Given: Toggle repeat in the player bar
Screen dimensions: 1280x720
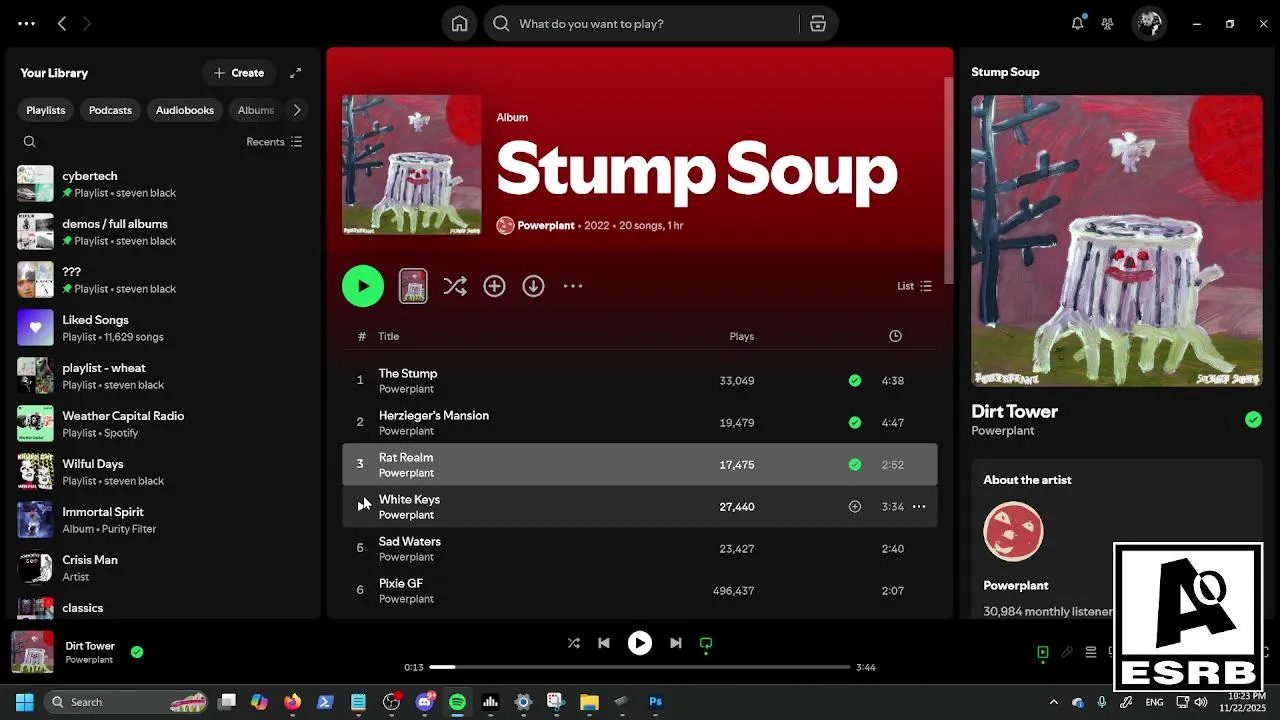Looking at the screenshot, I should point(706,643).
